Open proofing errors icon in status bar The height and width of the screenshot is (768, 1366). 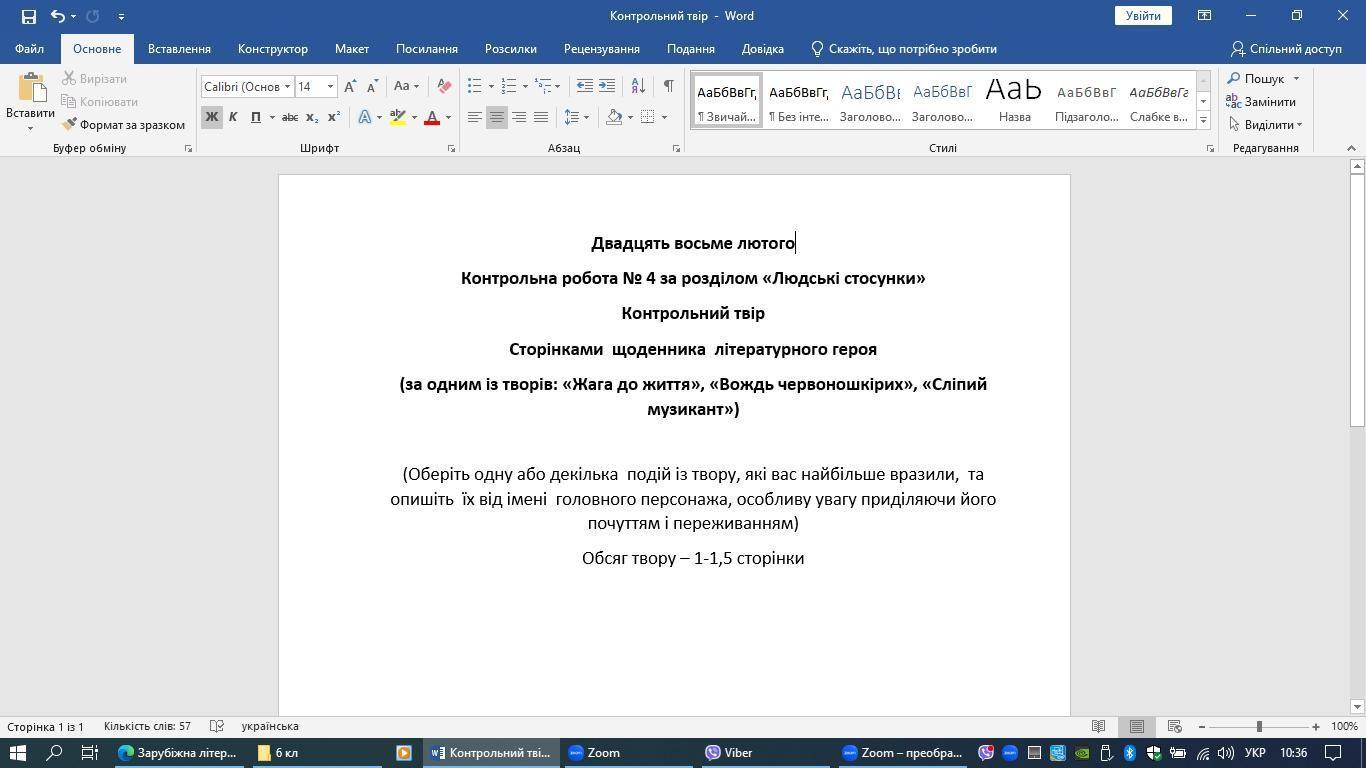pyautogui.click(x=216, y=726)
